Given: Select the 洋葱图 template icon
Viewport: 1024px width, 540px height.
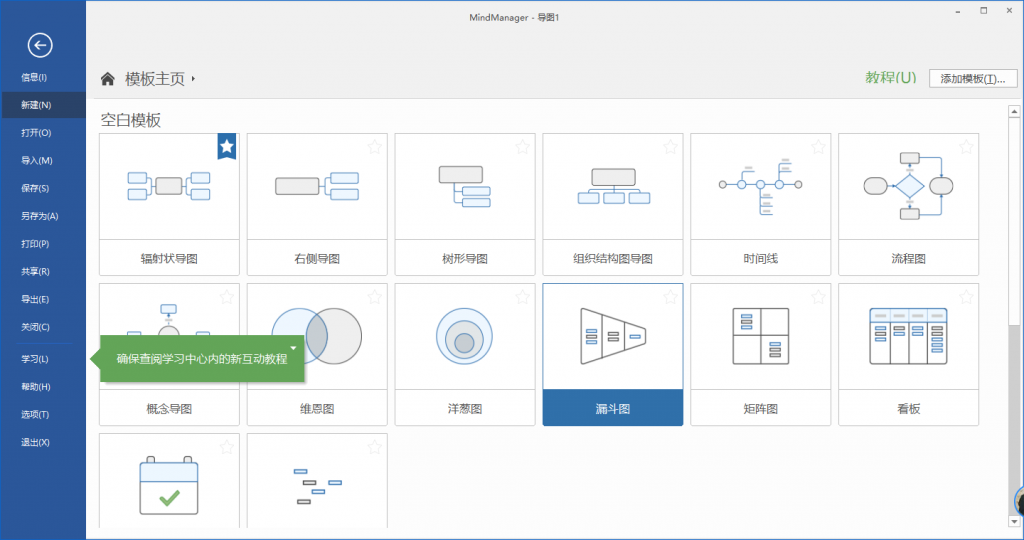Looking at the screenshot, I should tap(464, 336).
